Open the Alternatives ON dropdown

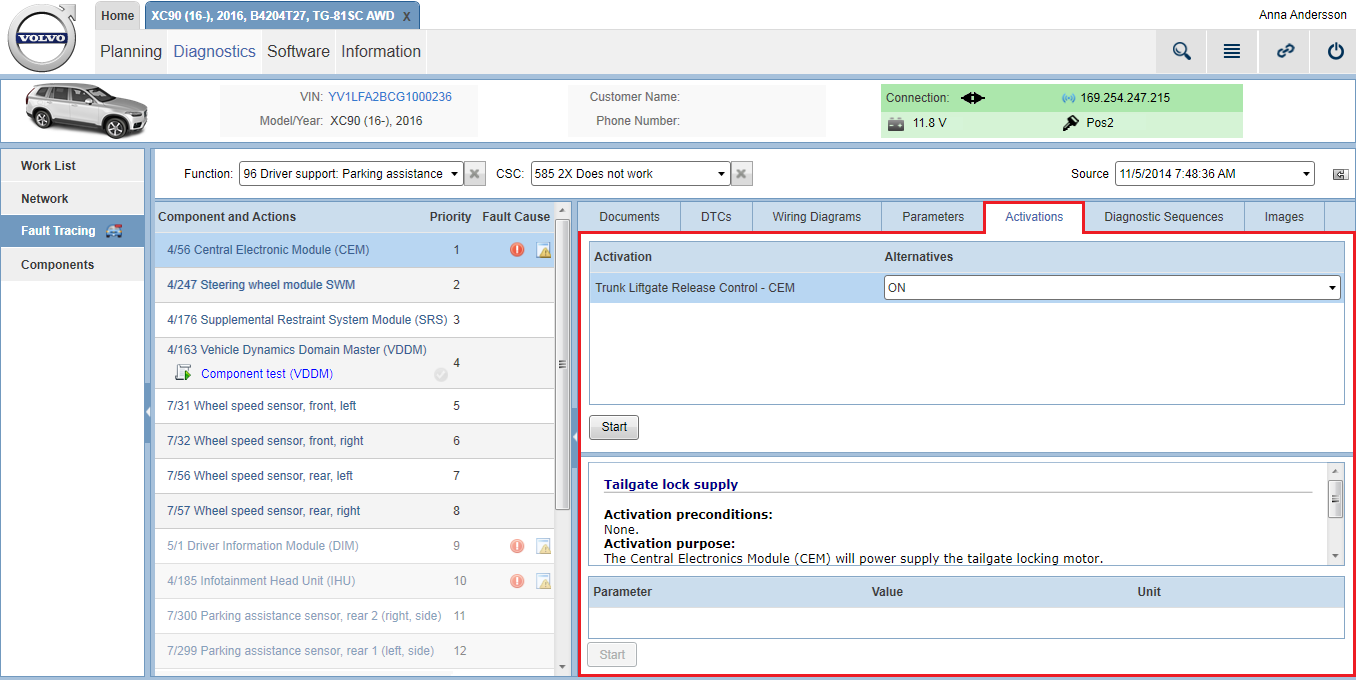point(1112,288)
